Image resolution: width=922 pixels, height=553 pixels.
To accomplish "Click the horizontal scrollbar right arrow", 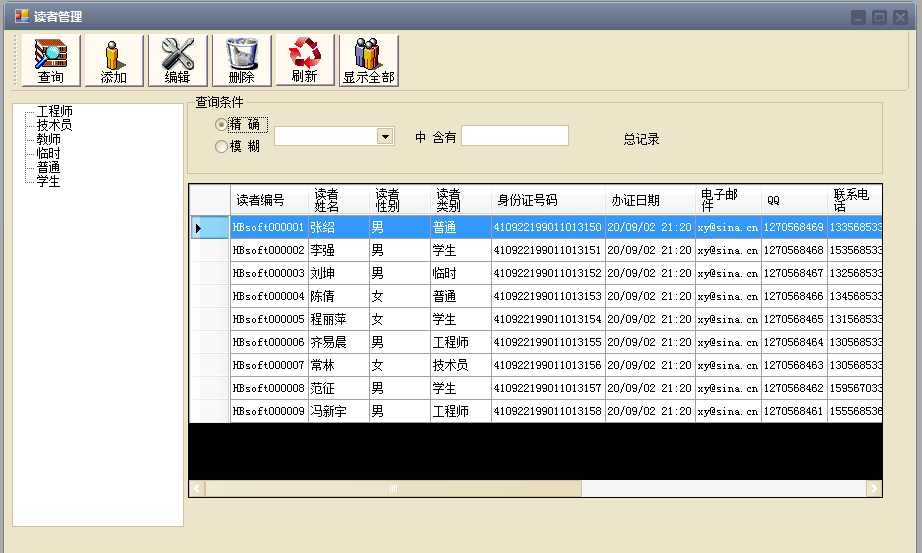I will pos(874,488).
